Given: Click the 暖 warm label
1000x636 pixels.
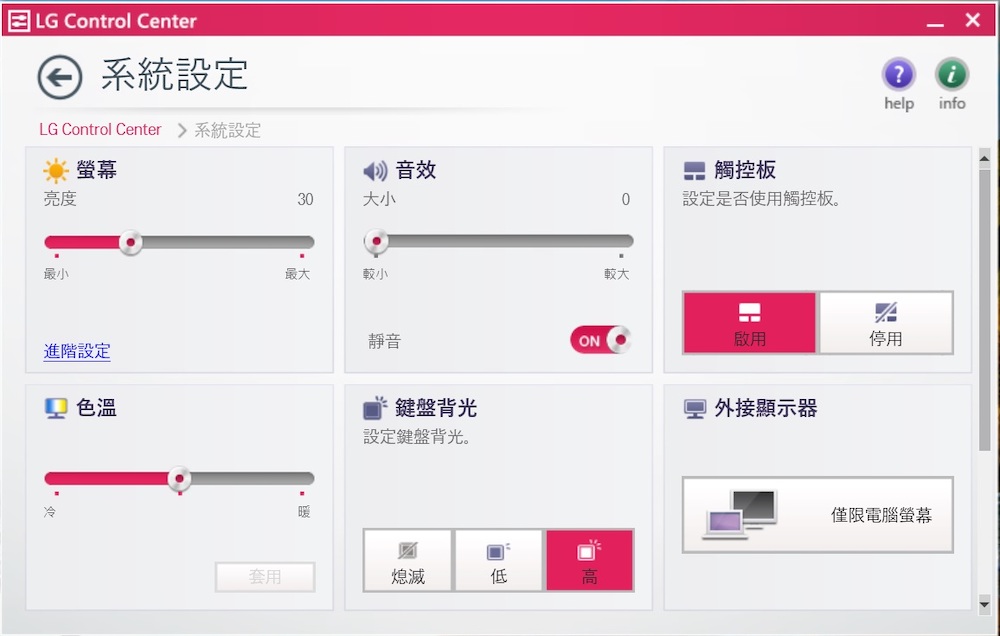Looking at the screenshot, I should point(304,512).
